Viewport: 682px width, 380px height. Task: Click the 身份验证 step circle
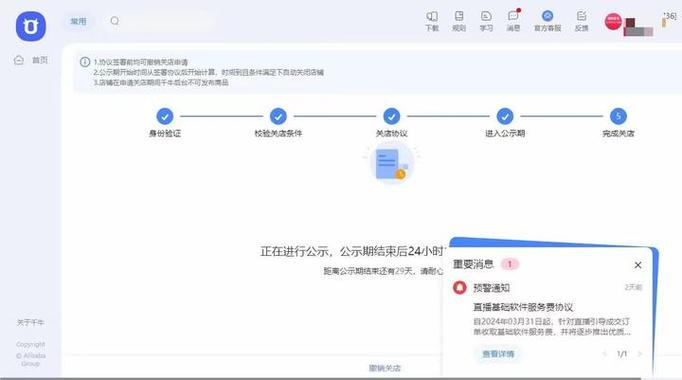[165, 116]
